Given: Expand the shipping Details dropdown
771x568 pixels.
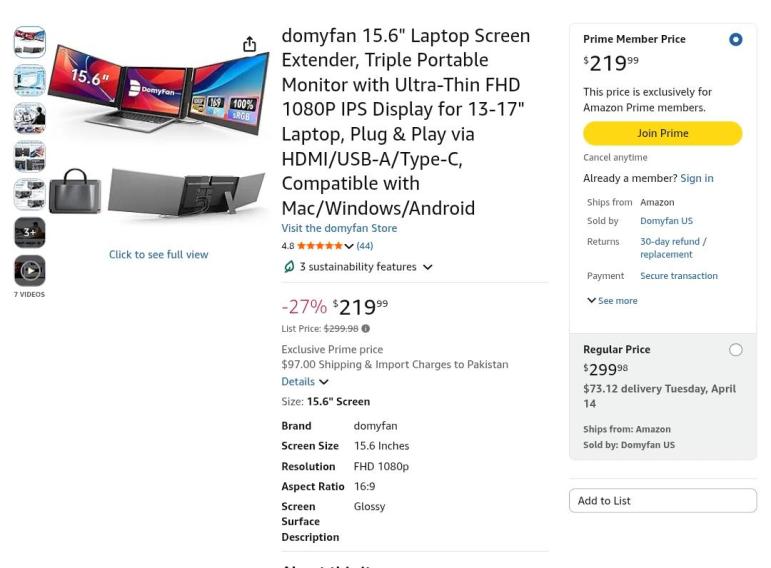Looking at the screenshot, I should coord(305,382).
